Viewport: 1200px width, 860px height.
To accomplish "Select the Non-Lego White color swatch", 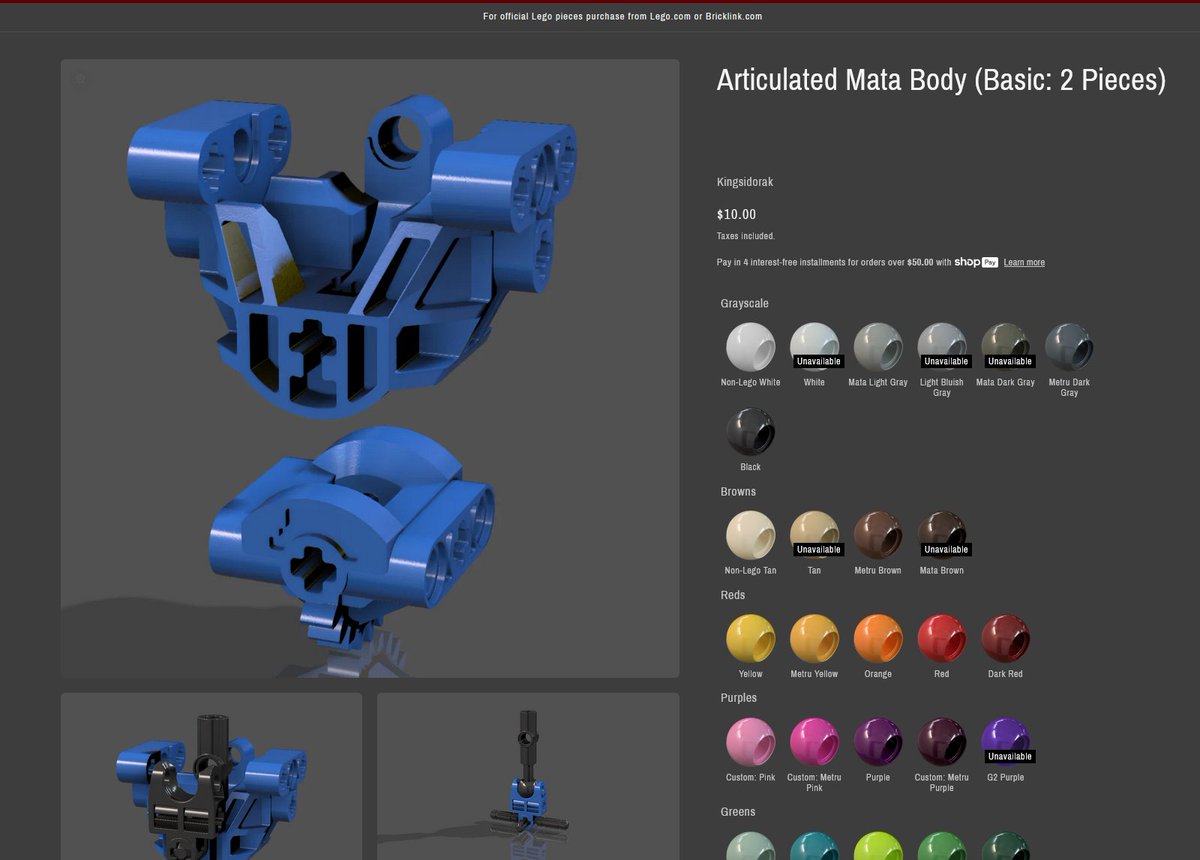I will (750, 347).
